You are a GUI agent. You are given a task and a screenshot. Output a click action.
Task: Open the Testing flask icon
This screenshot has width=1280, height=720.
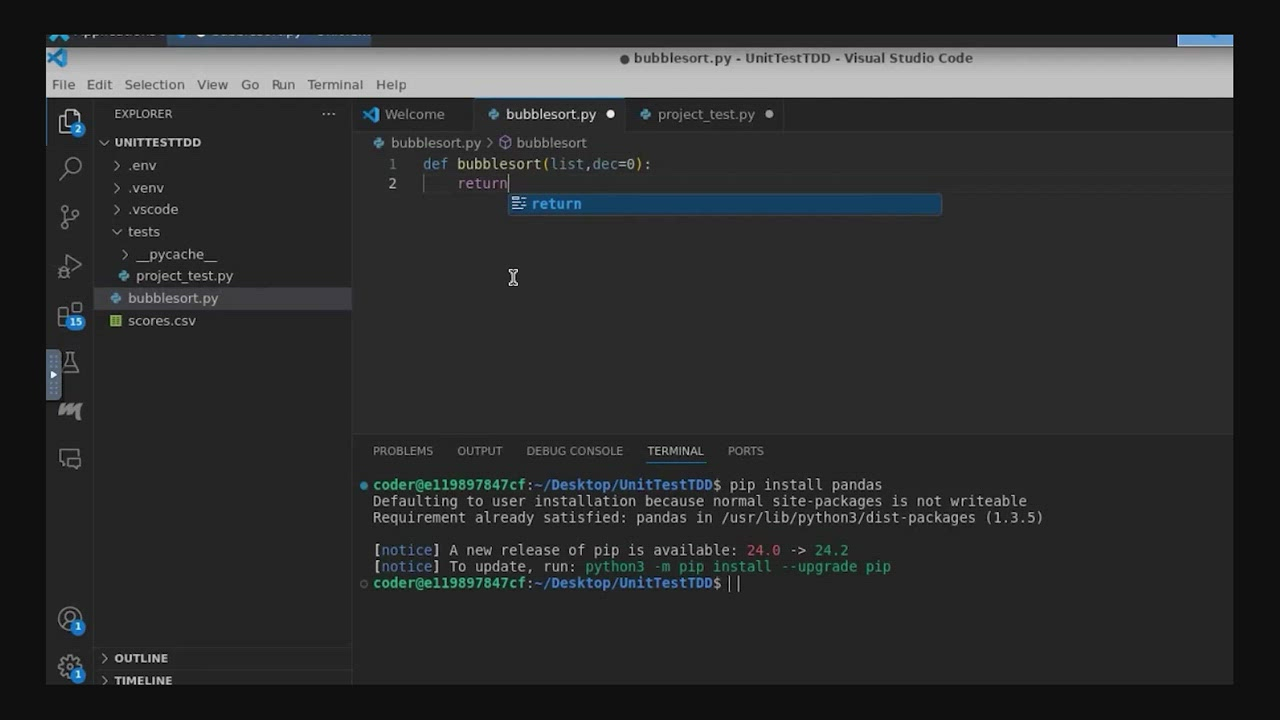pyautogui.click(x=70, y=363)
